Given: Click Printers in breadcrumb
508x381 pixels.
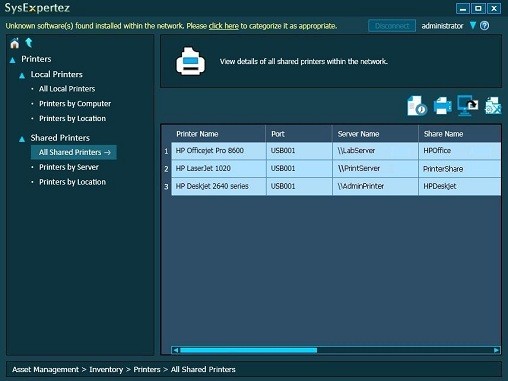Looking at the screenshot, I should [x=147, y=369].
